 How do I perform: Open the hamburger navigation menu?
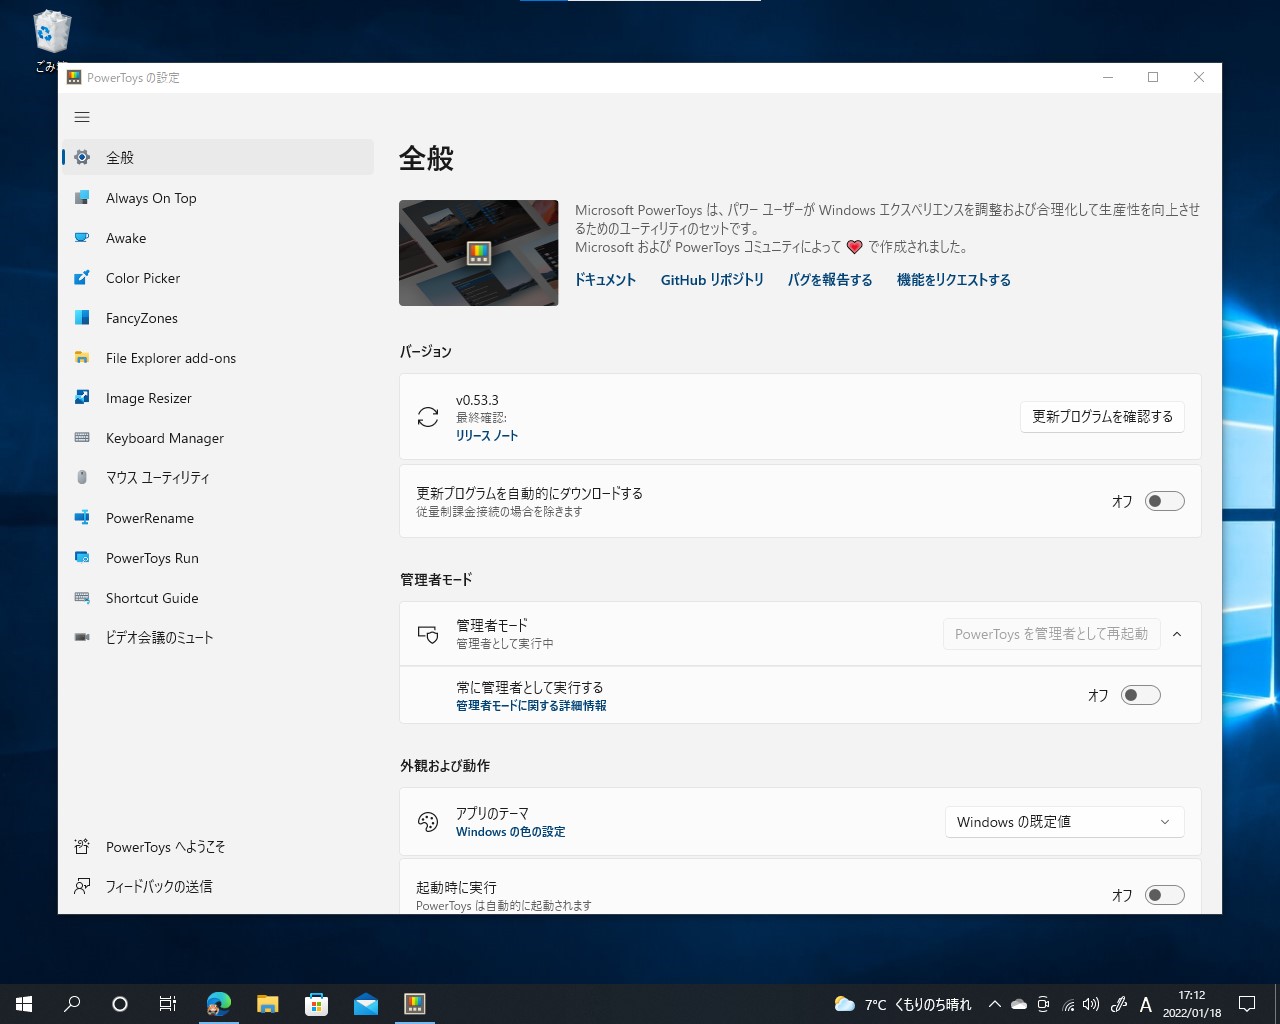[x=82, y=117]
